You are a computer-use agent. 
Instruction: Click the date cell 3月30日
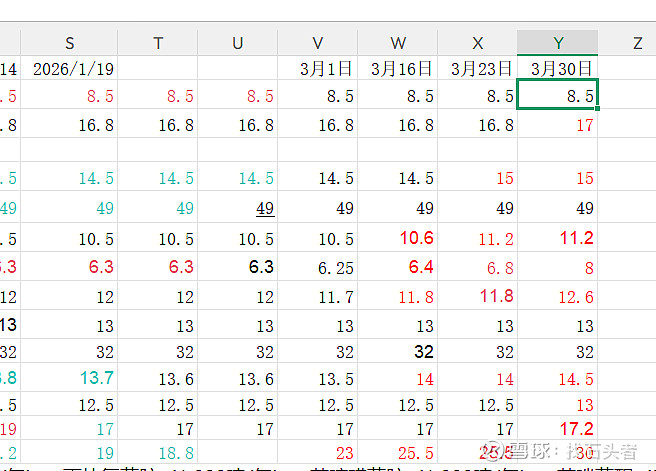coord(557,68)
